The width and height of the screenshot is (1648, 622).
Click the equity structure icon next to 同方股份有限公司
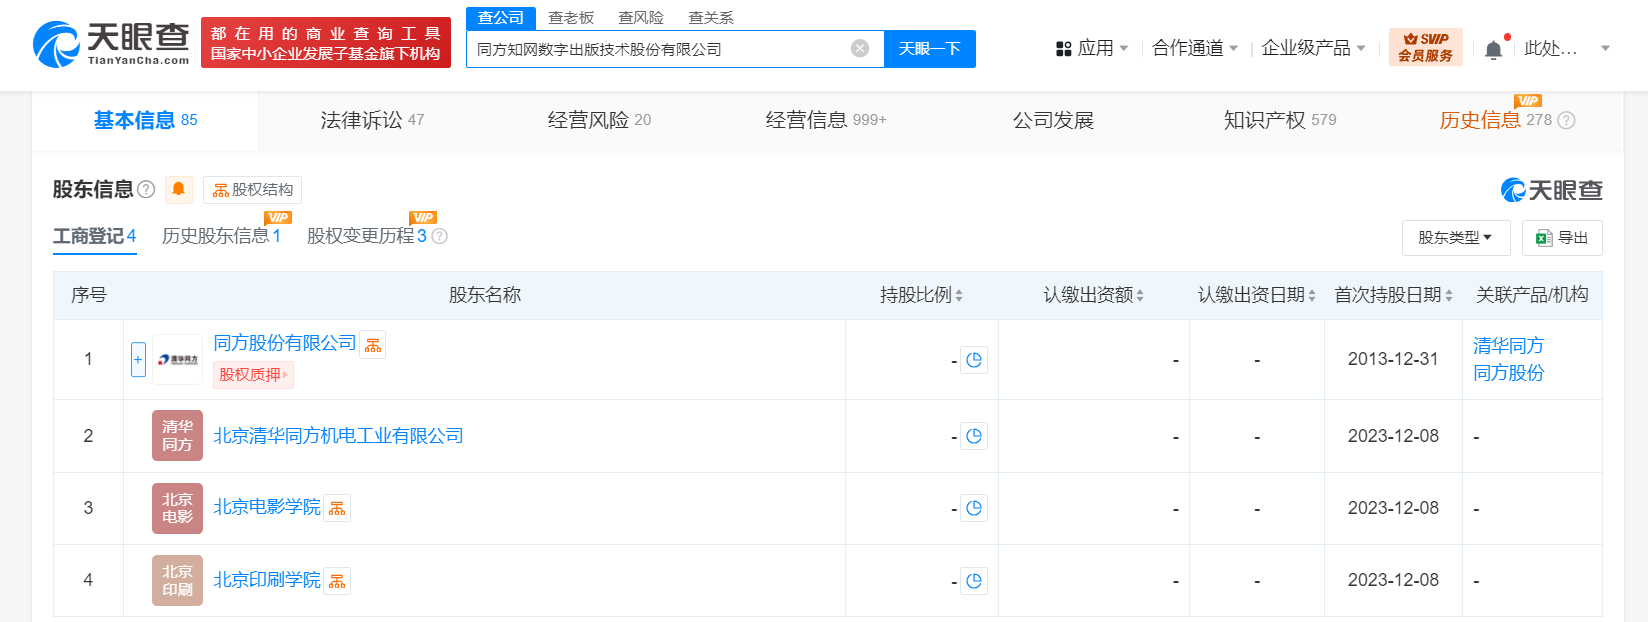tap(373, 345)
